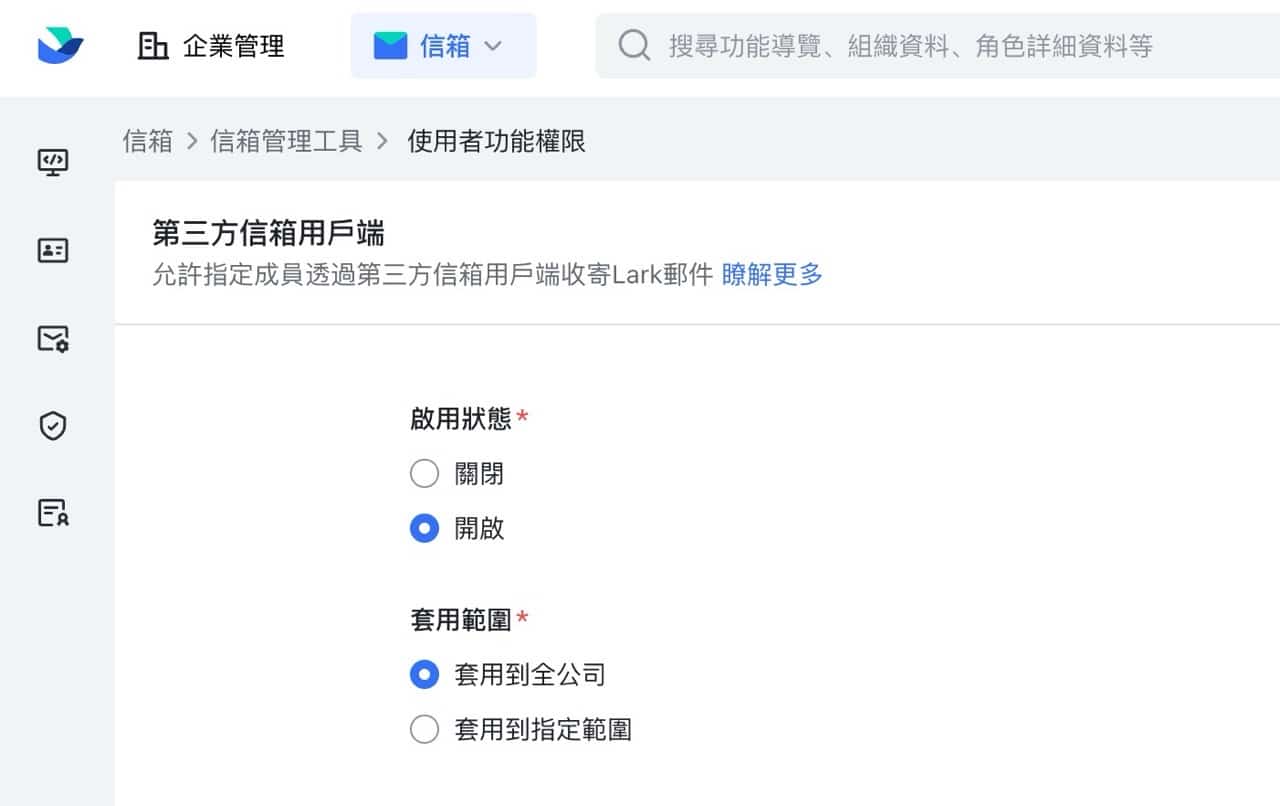Click the blue envelope 信箱 icon

click(x=390, y=46)
